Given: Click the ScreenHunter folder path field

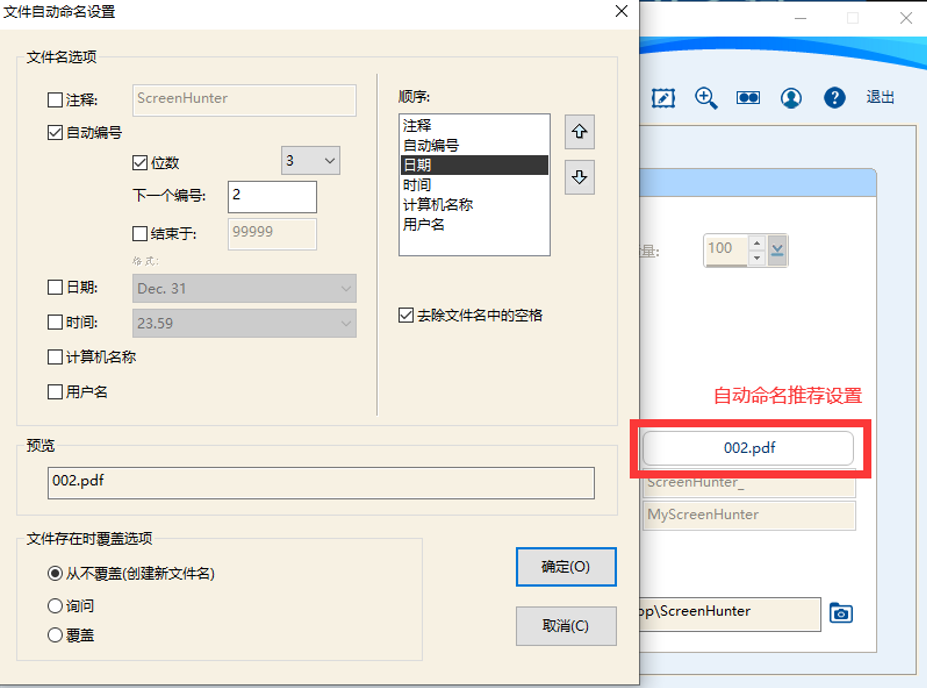Looking at the screenshot, I should click(x=730, y=614).
